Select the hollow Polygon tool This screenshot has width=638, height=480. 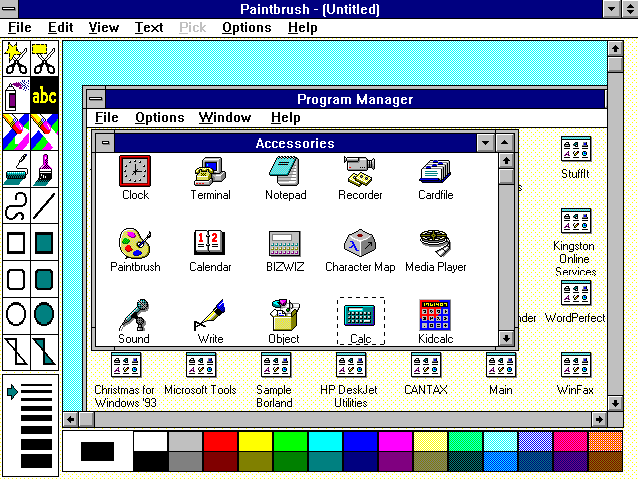coord(16,351)
